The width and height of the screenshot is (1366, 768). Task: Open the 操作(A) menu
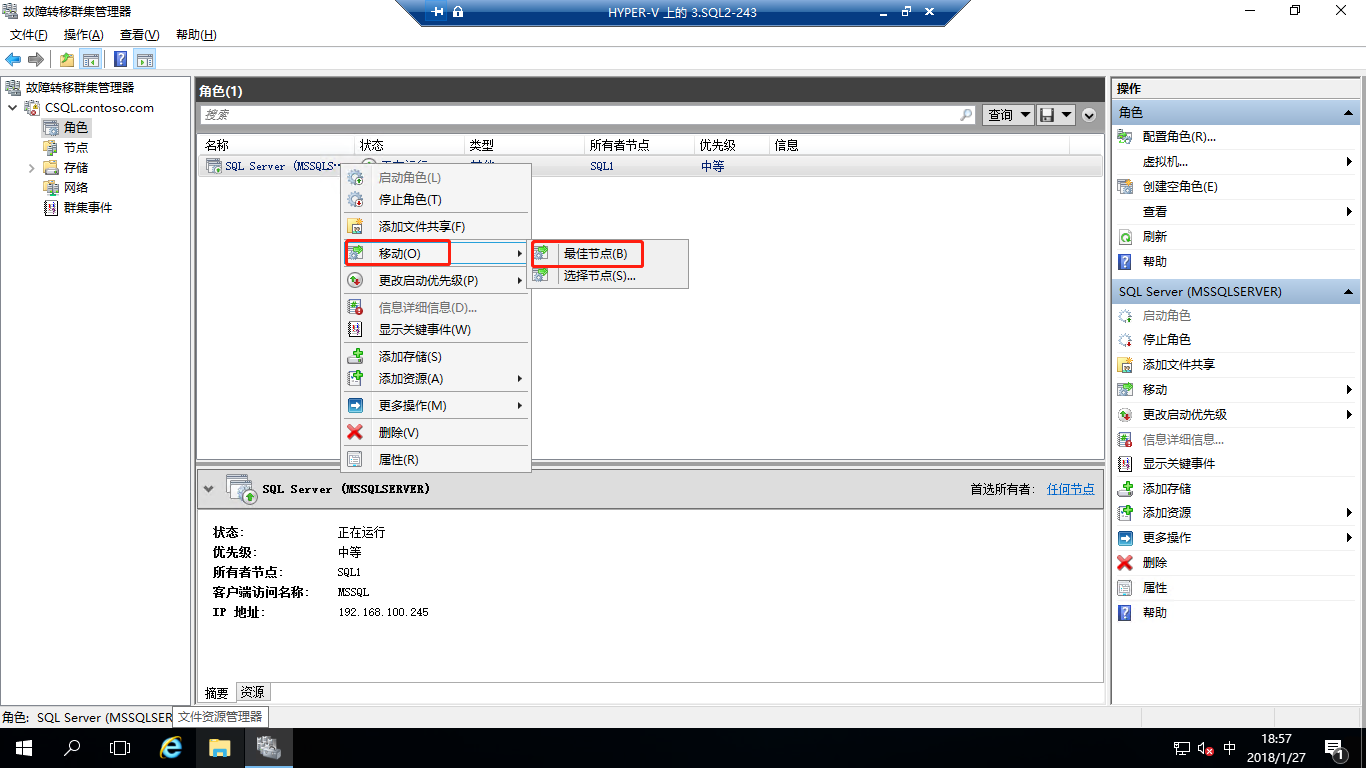[x=84, y=35]
